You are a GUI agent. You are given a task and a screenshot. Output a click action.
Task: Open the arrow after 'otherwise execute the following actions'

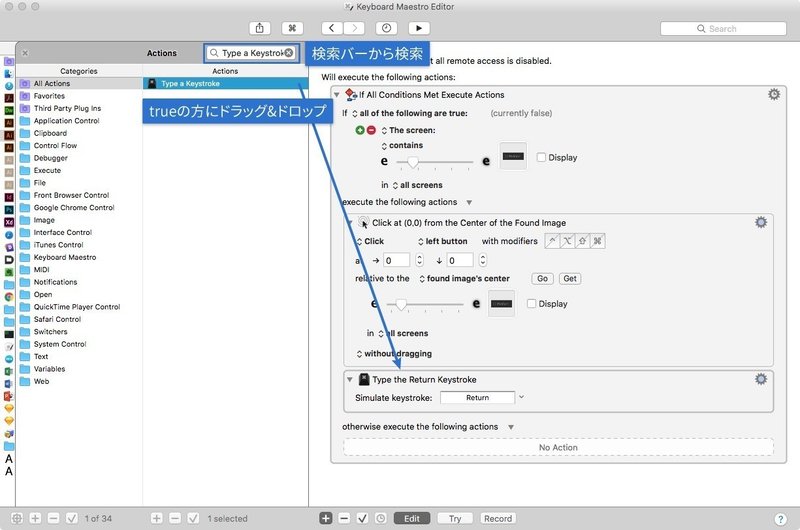511,427
